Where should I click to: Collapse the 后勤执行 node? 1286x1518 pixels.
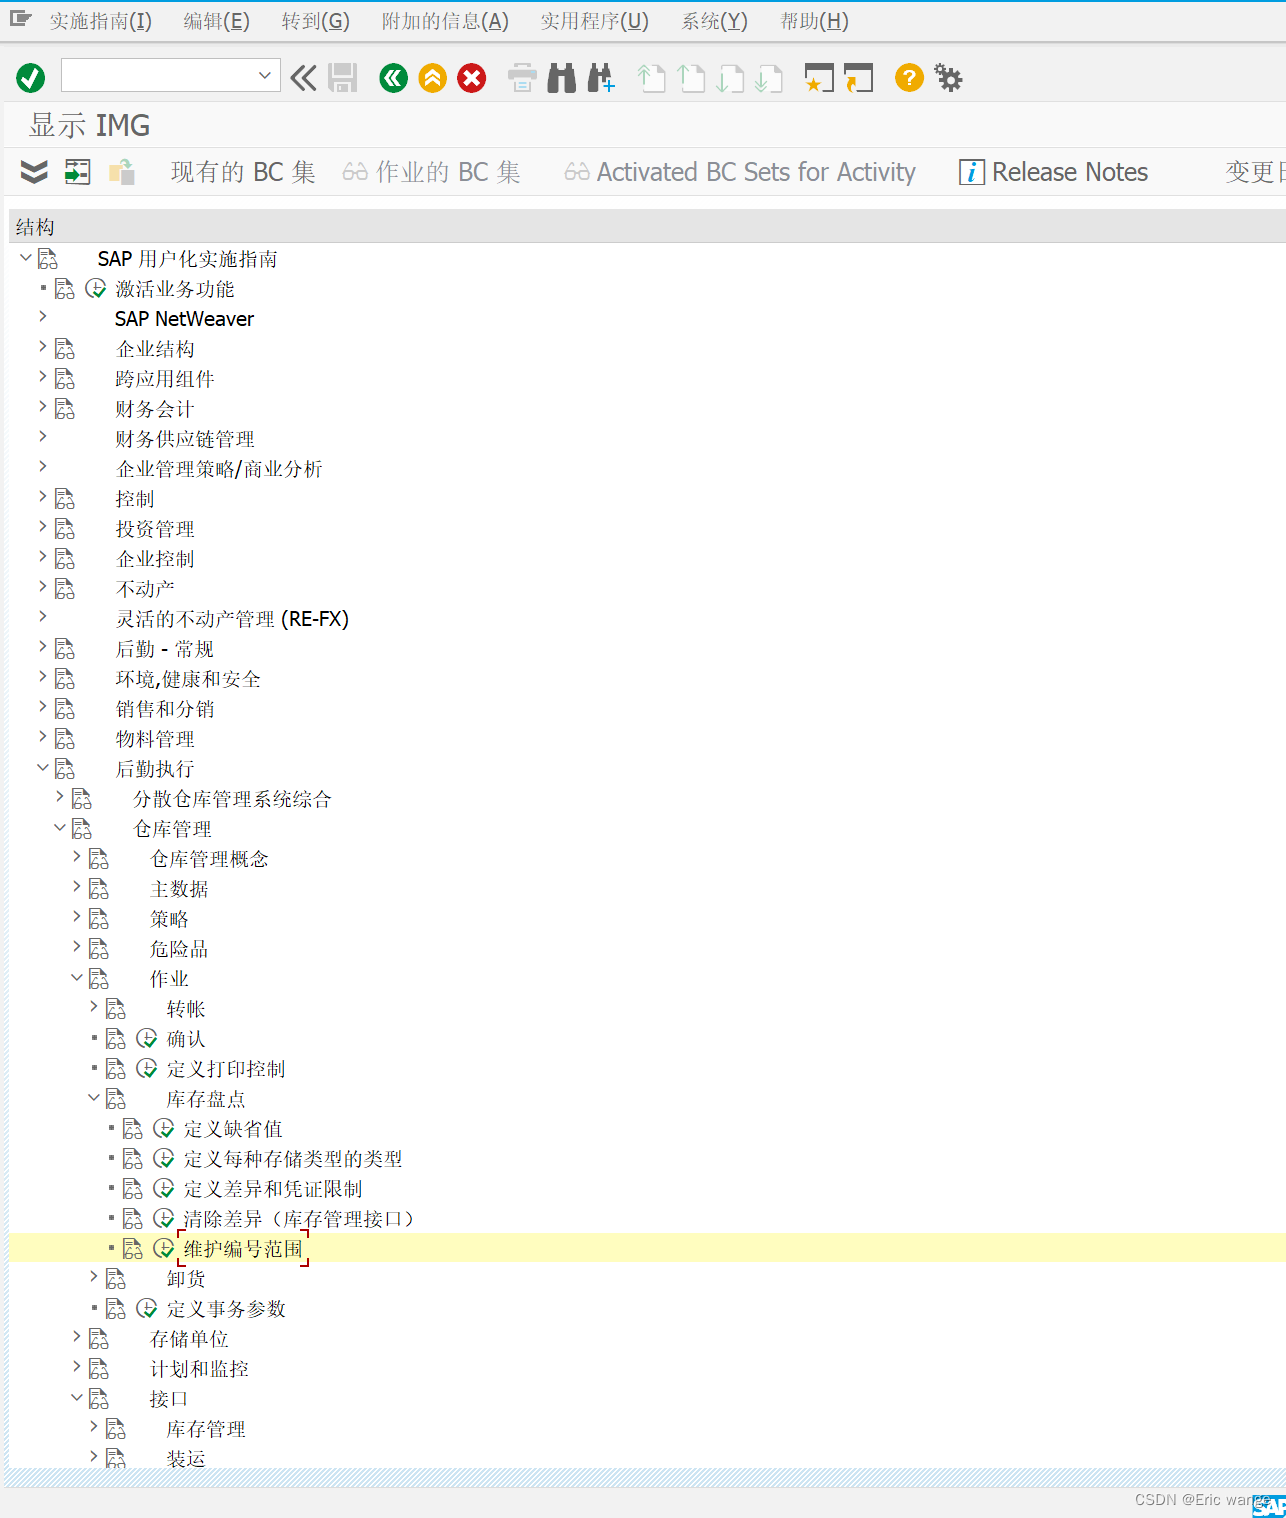(43, 767)
